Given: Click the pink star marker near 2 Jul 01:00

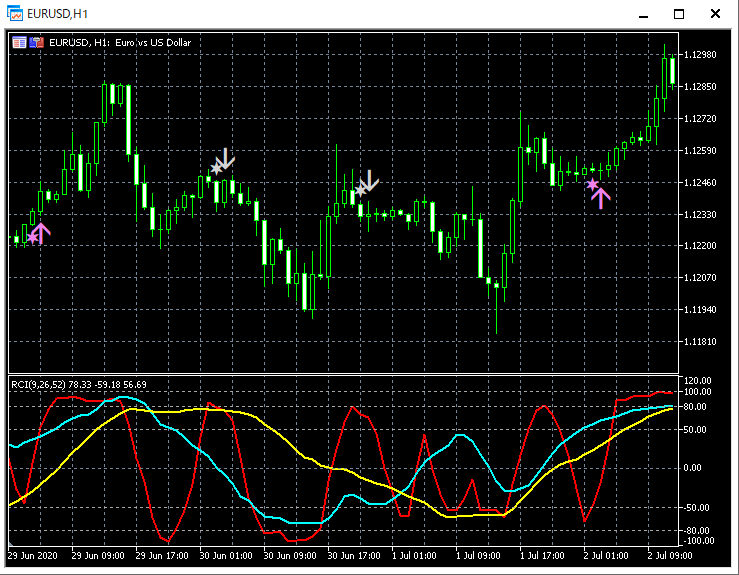Looking at the screenshot, I should point(592,184).
